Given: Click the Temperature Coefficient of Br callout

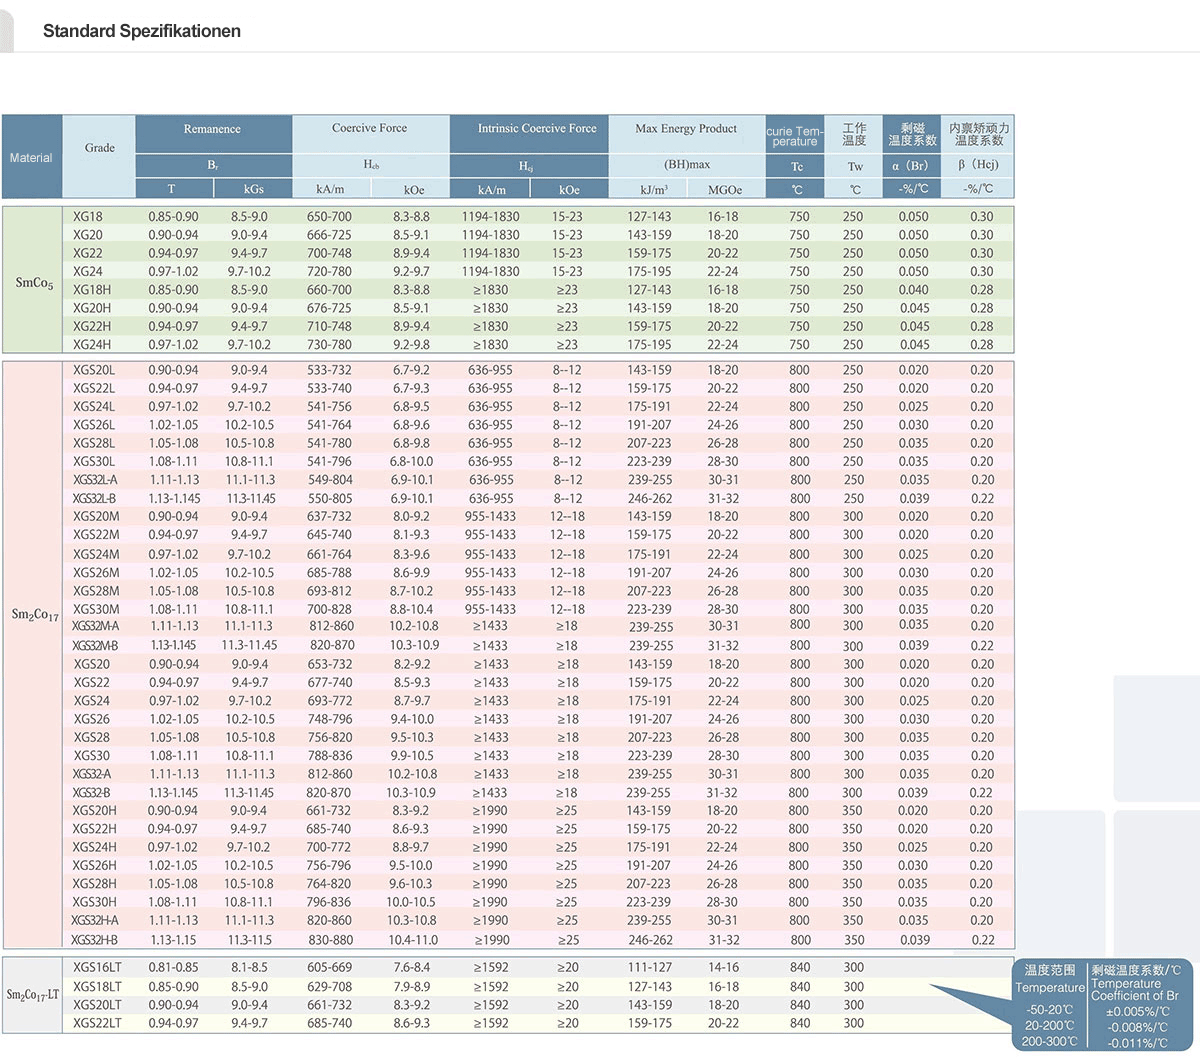Looking at the screenshot, I should pos(1135,983).
